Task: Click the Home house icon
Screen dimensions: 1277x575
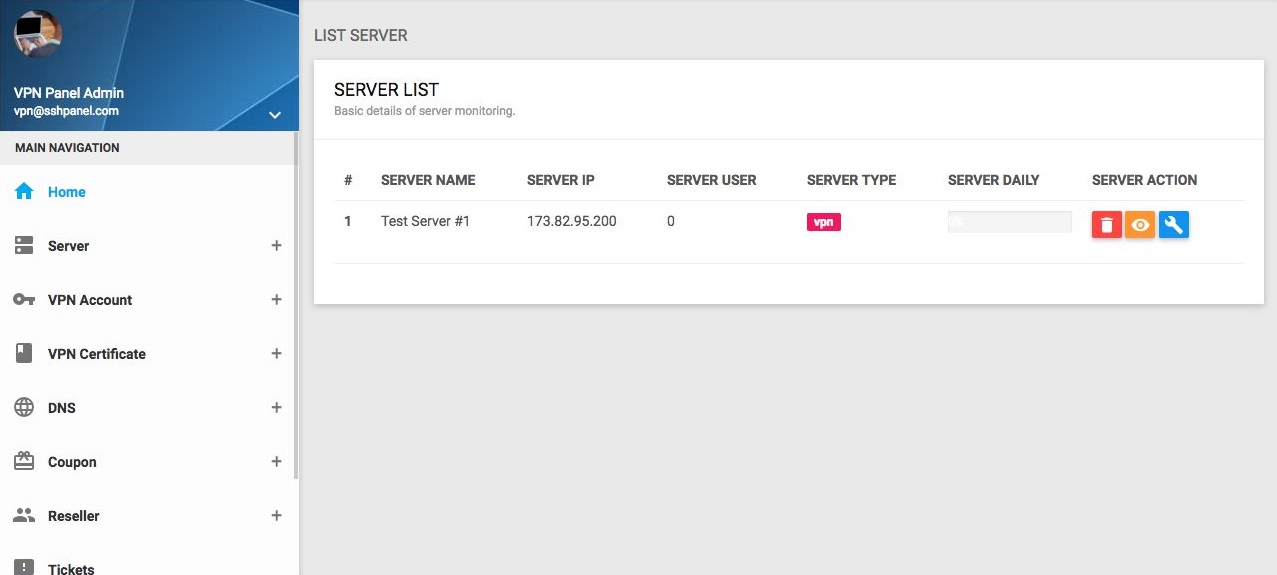Action: [24, 192]
